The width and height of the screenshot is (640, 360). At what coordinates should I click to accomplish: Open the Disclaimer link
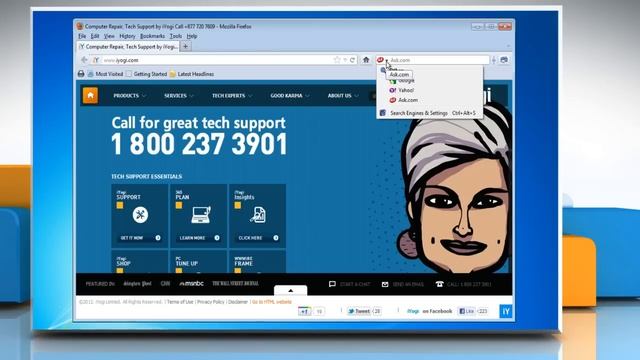pos(238,302)
